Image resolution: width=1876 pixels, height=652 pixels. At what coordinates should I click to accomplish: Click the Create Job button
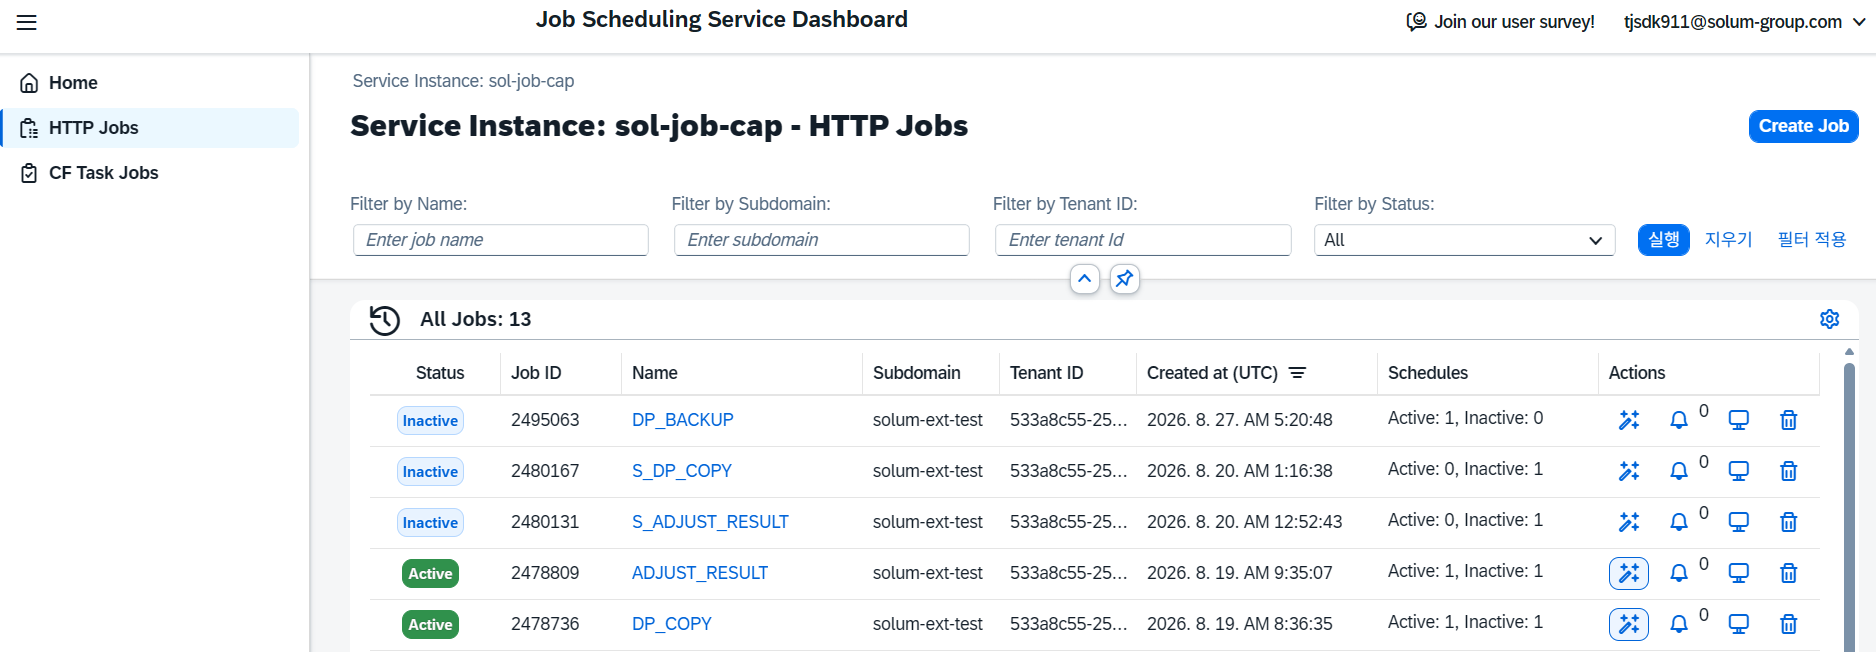click(x=1803, y=126)
